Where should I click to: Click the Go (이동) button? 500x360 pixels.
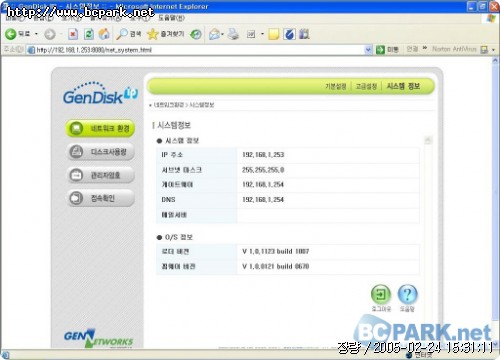pyautogui.click(x=387, y=50)
